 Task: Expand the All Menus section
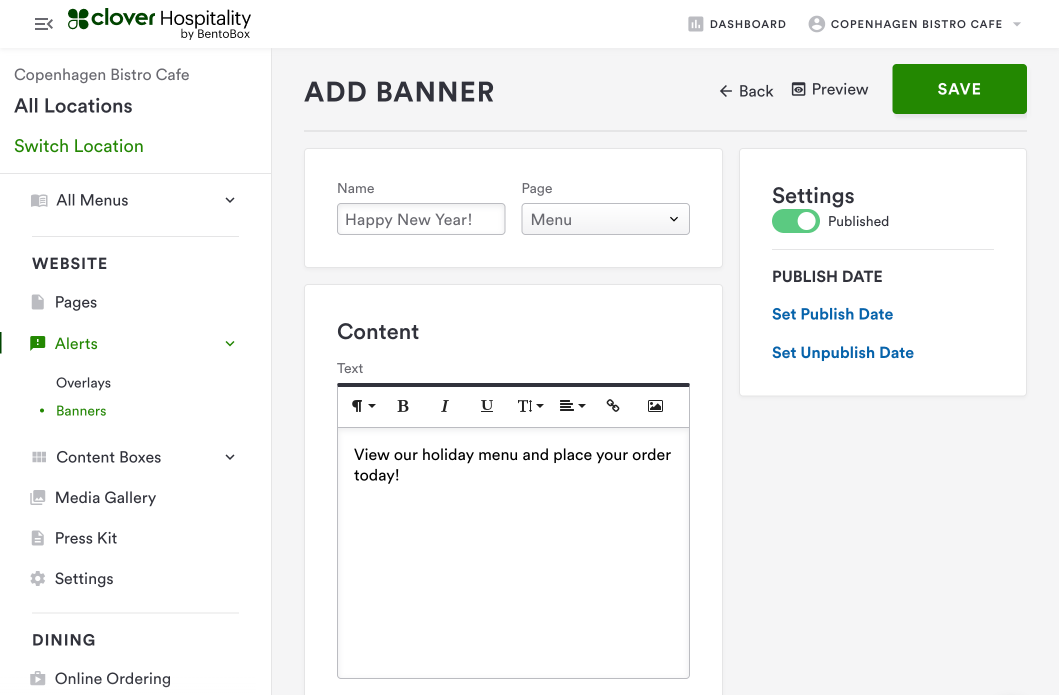pyautogui.click(x=230, y=200)
